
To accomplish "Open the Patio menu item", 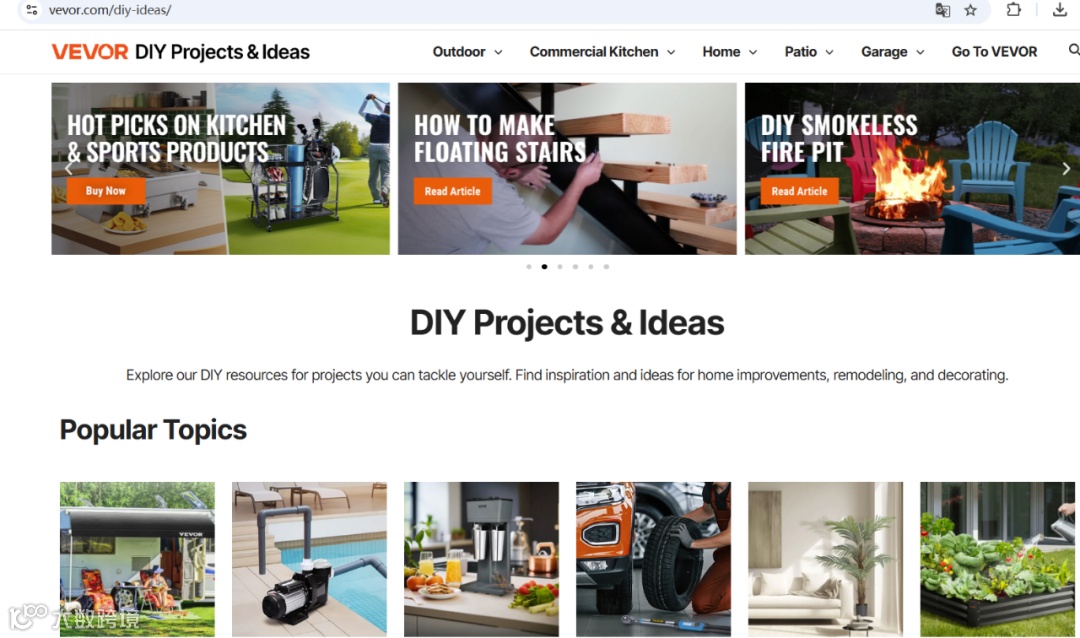I will [x=809, y=52].
